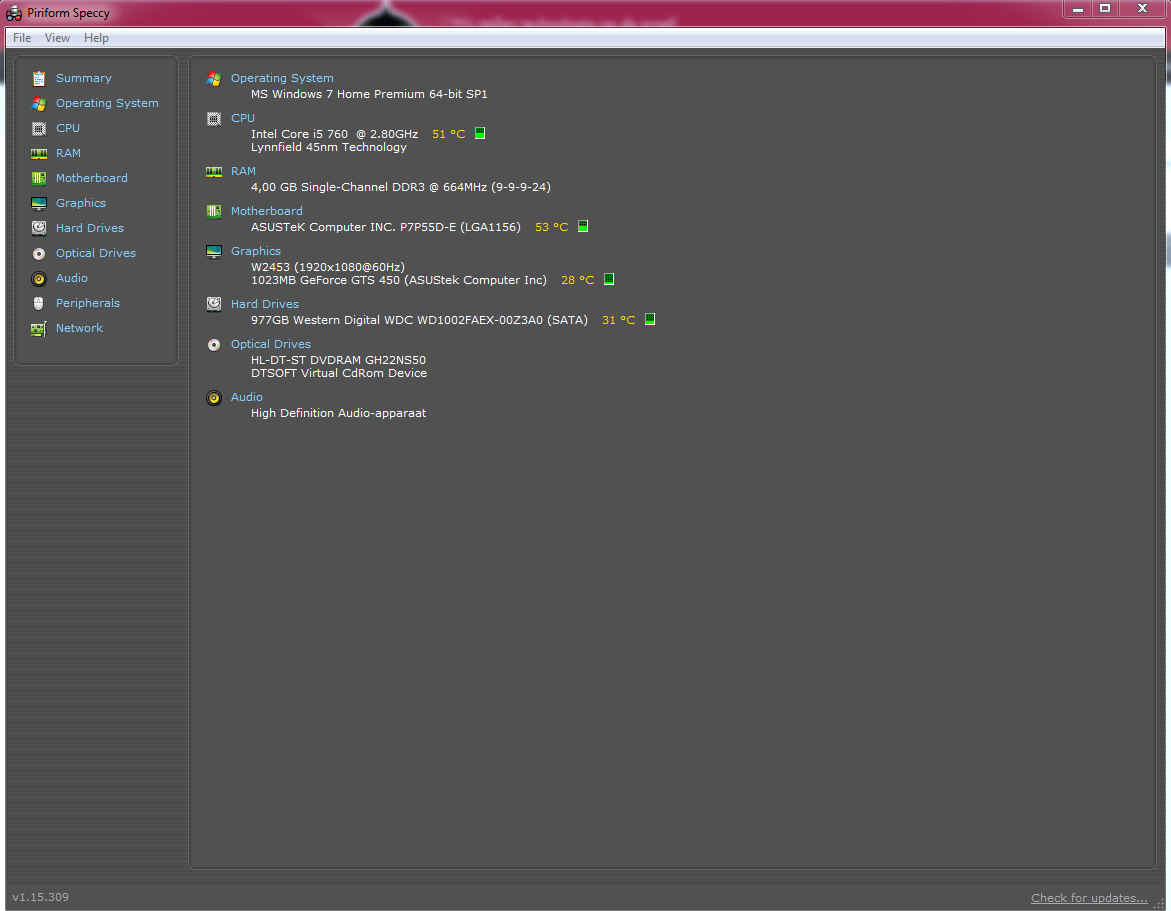This screenshot has width=1171, height=911.
Task: Click version number v1.15.309 in status bar
Action: [41, 897]
